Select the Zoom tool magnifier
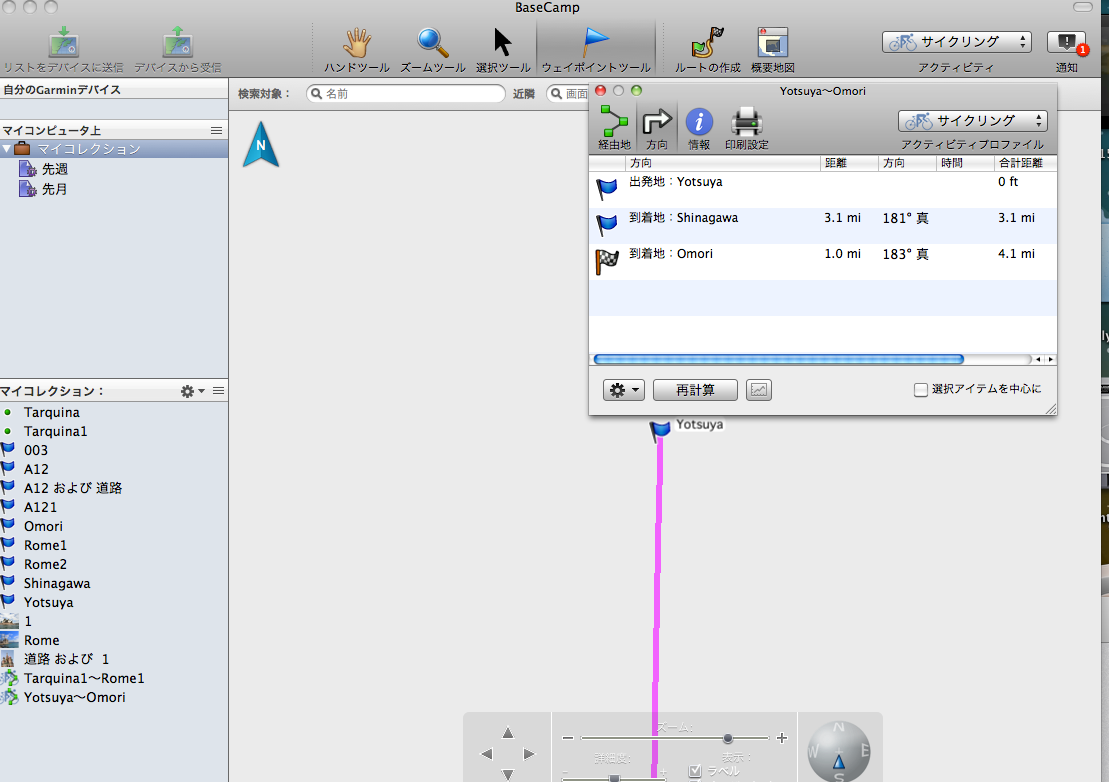 coord(432,42)
